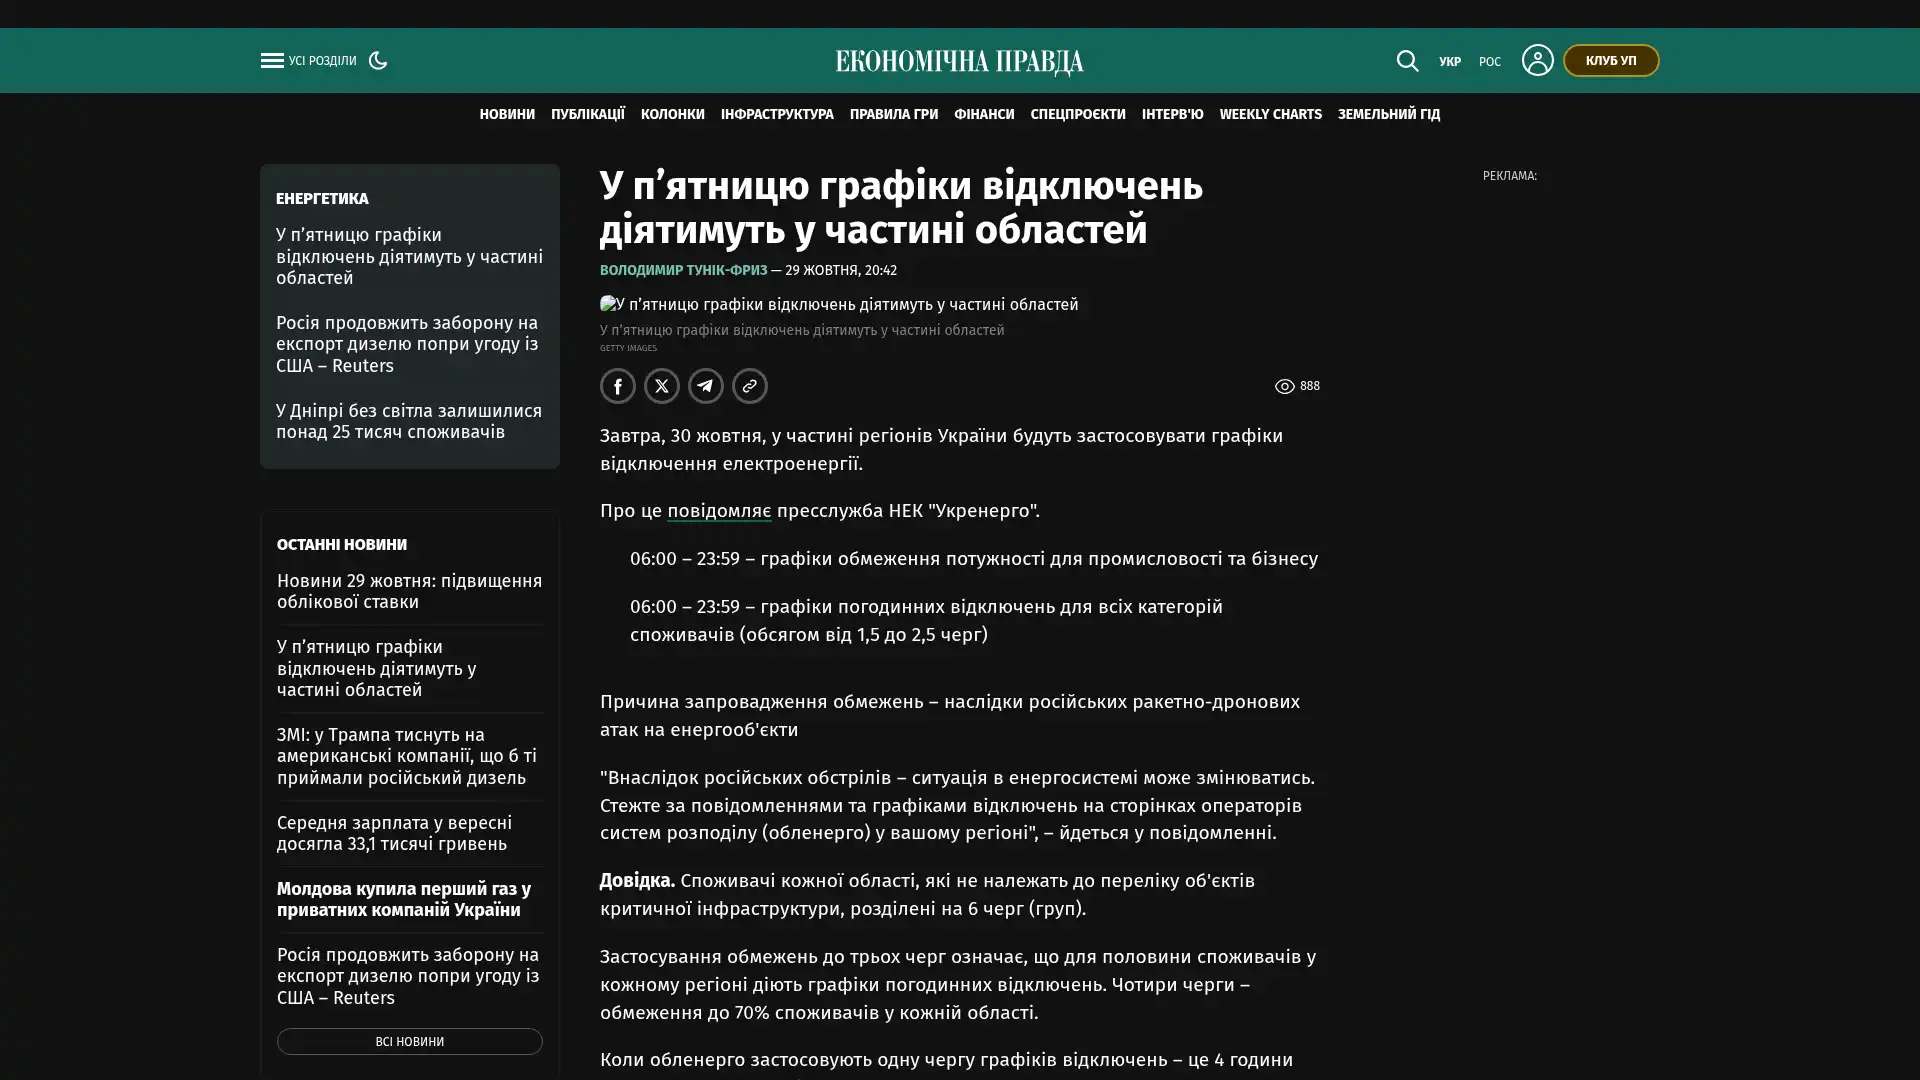The image size is (1920, 1080).
Task: Open news about Moldova buying gas
Action: coord(404,899)
